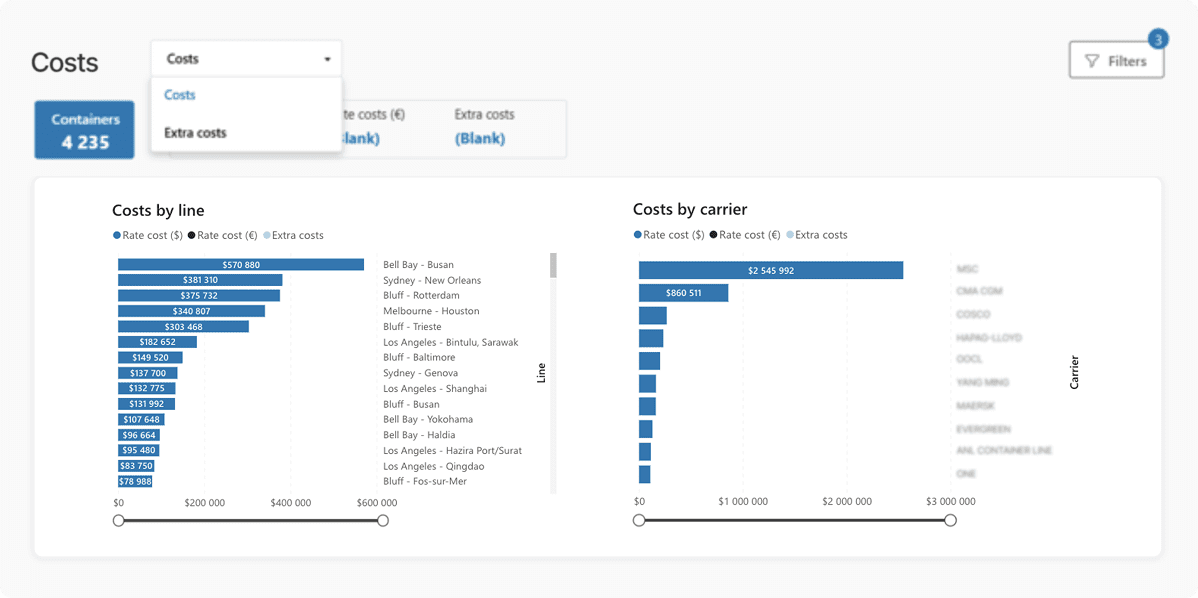Click the Rate cost (€) legend dot in Costs by line
1198x598 pixels.
[x=192, y=236]
